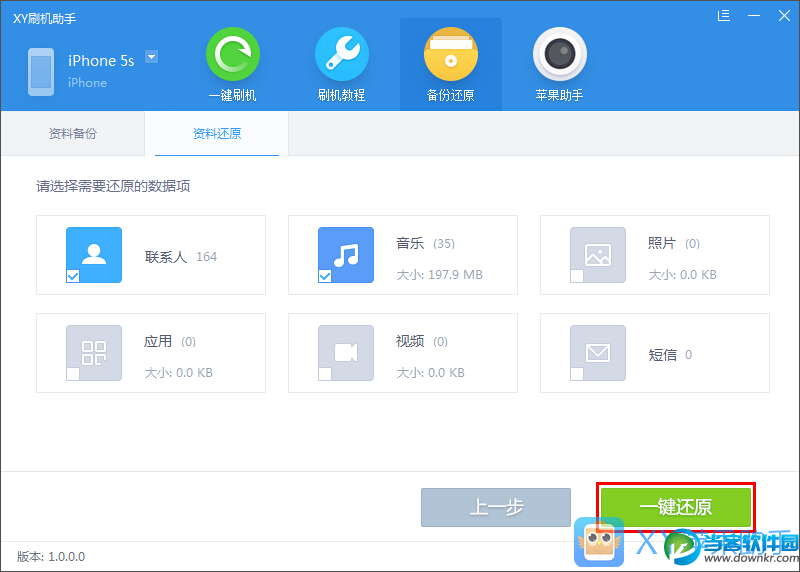Open 苹果助手 camera icon
Image resolution: width=800 pixels, height=572 pixels.
click(x=560, y=54)
